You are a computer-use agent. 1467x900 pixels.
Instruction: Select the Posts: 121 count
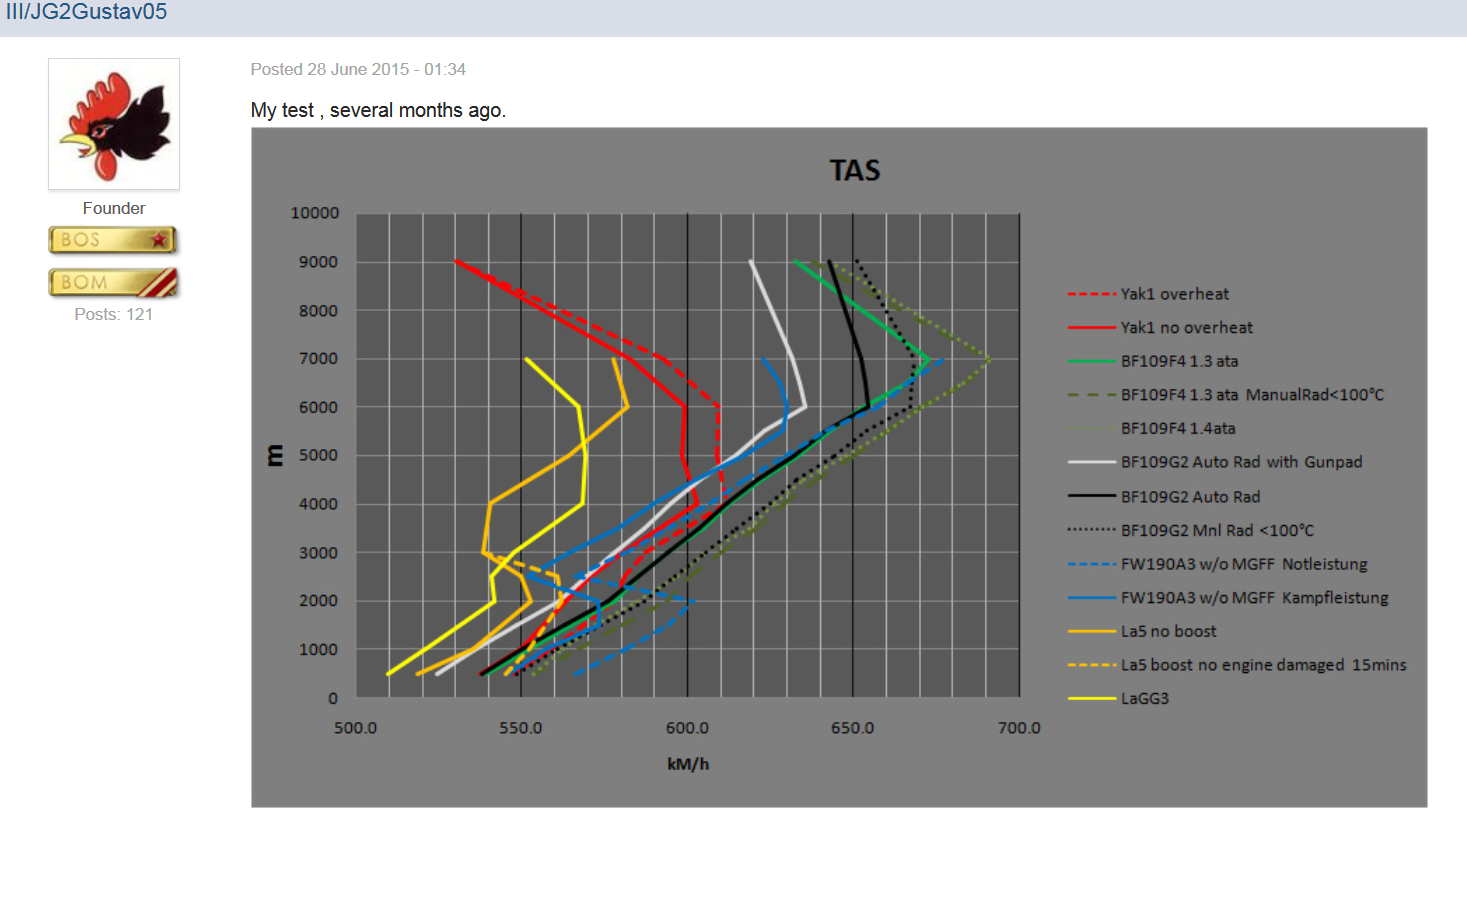click(114, 314)
